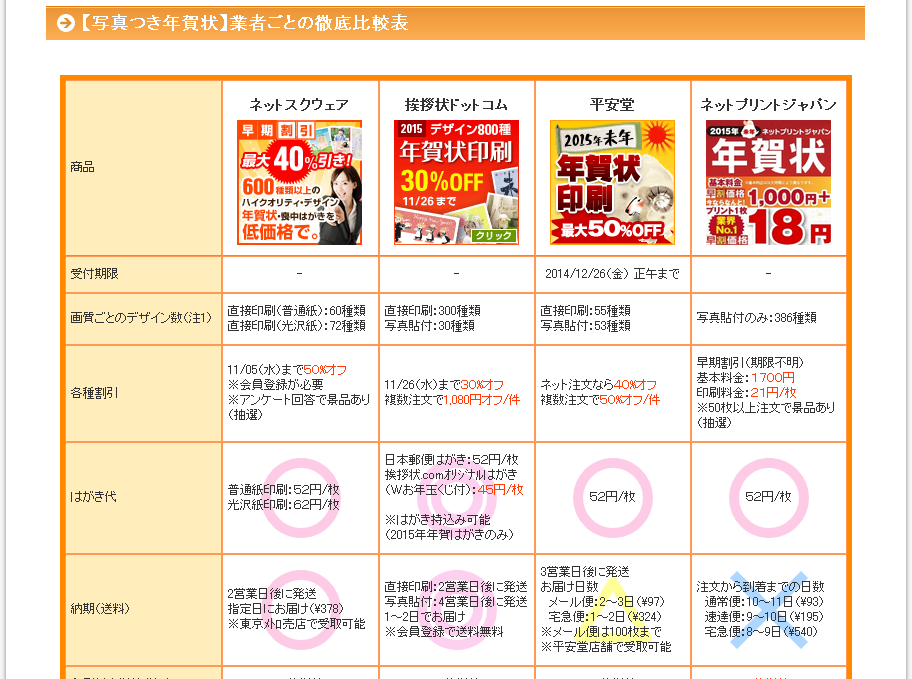Click 光沢紙印刷:62円/枚 text
This screenshot has height=679, width=912.
[283, 504]
